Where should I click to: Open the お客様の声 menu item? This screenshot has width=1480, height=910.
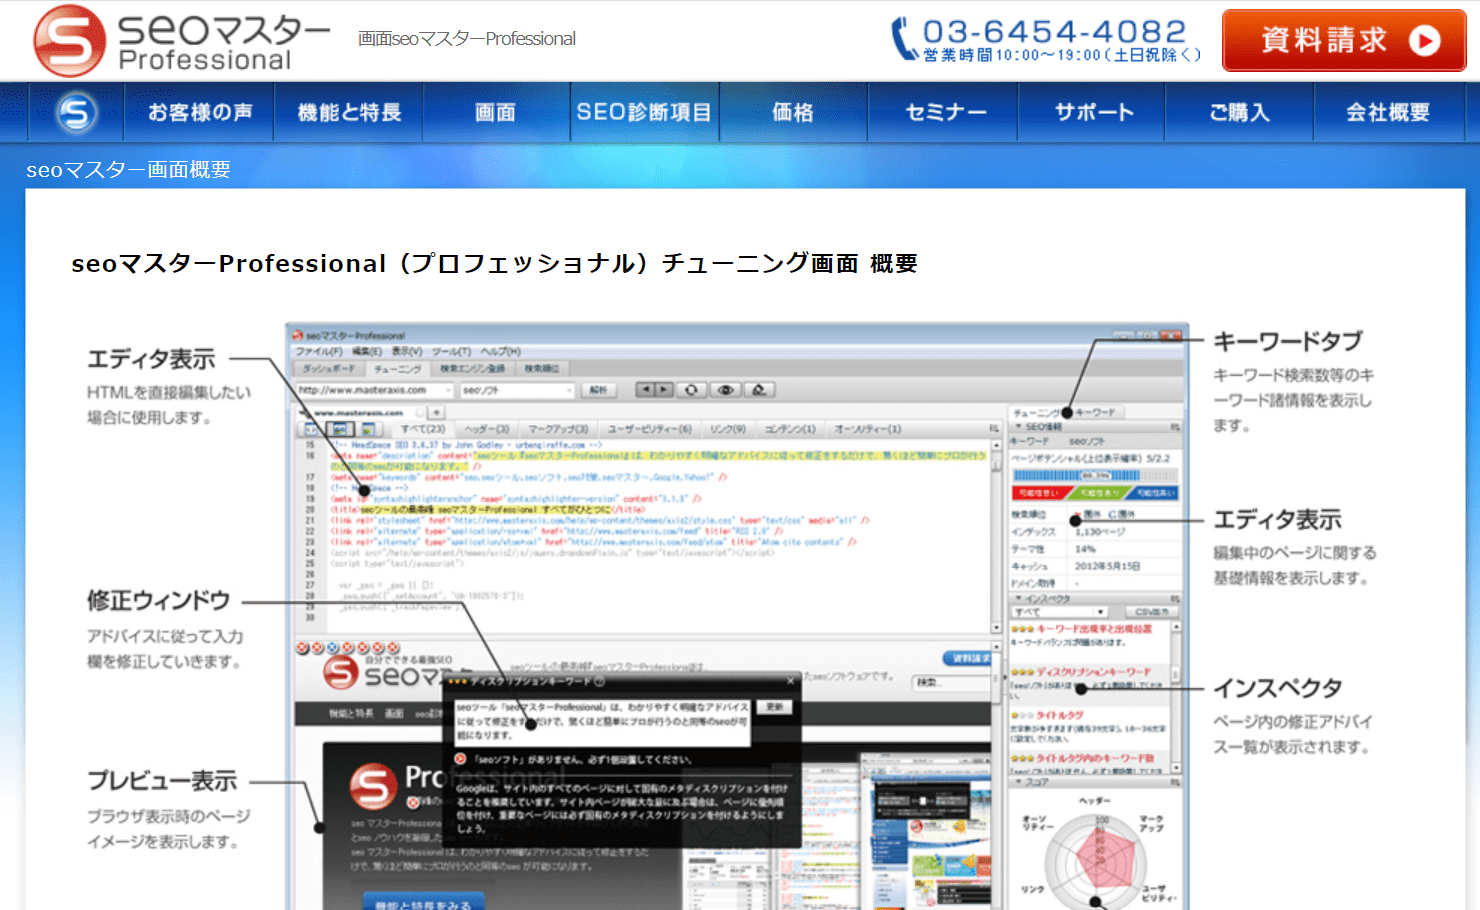pos(199,112)
